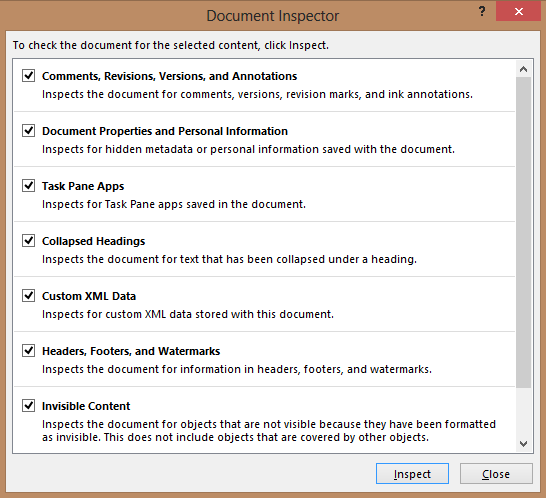
Task: Uncheck Comments, Revisions, Versions, and Annotations
Action: (29, 76)
